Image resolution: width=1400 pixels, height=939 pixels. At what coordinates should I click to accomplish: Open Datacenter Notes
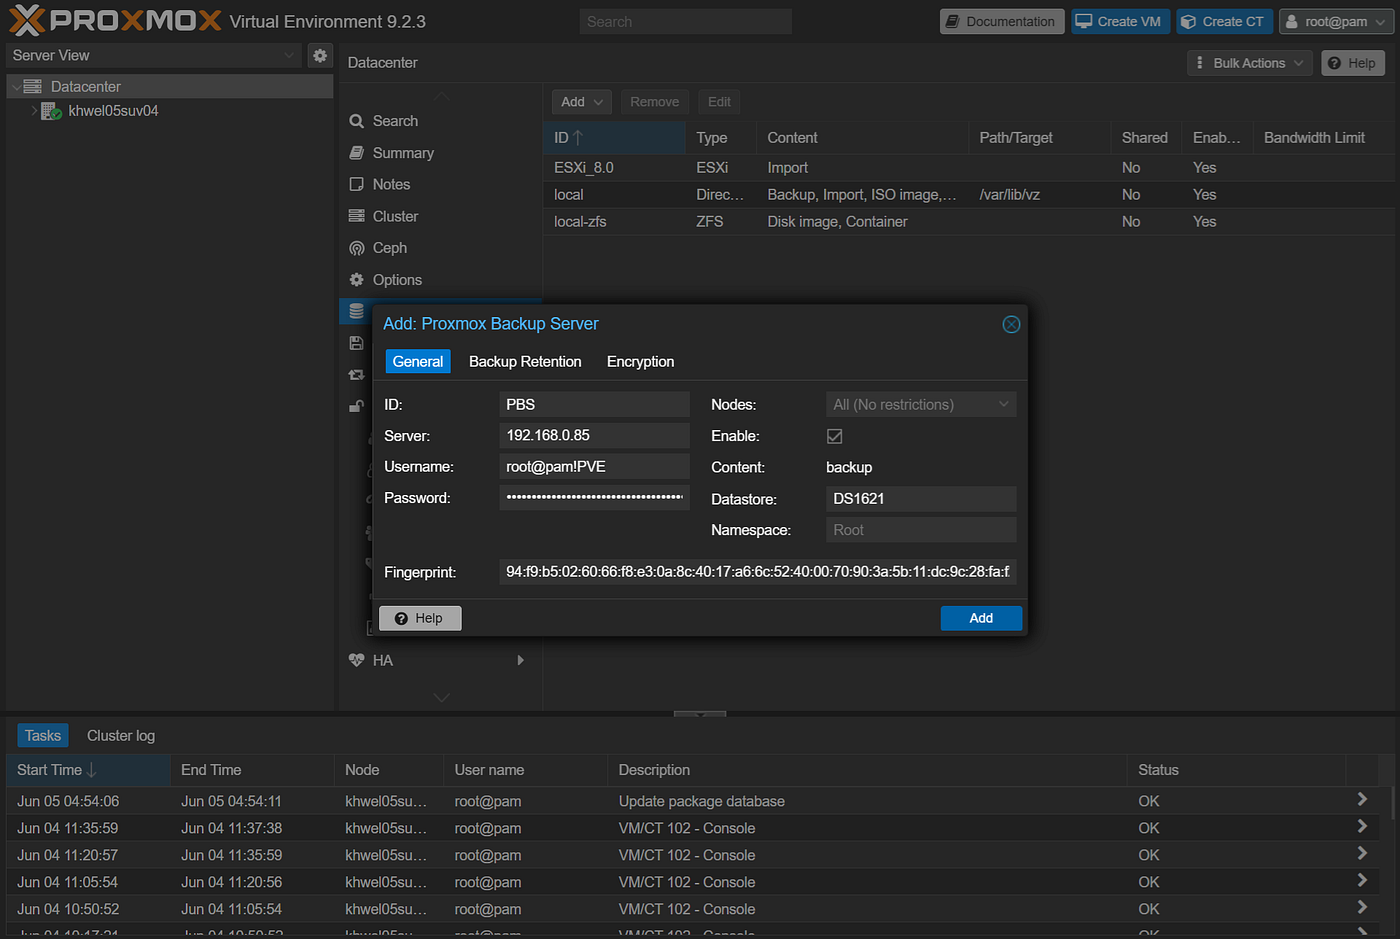(x=391, y=184)
